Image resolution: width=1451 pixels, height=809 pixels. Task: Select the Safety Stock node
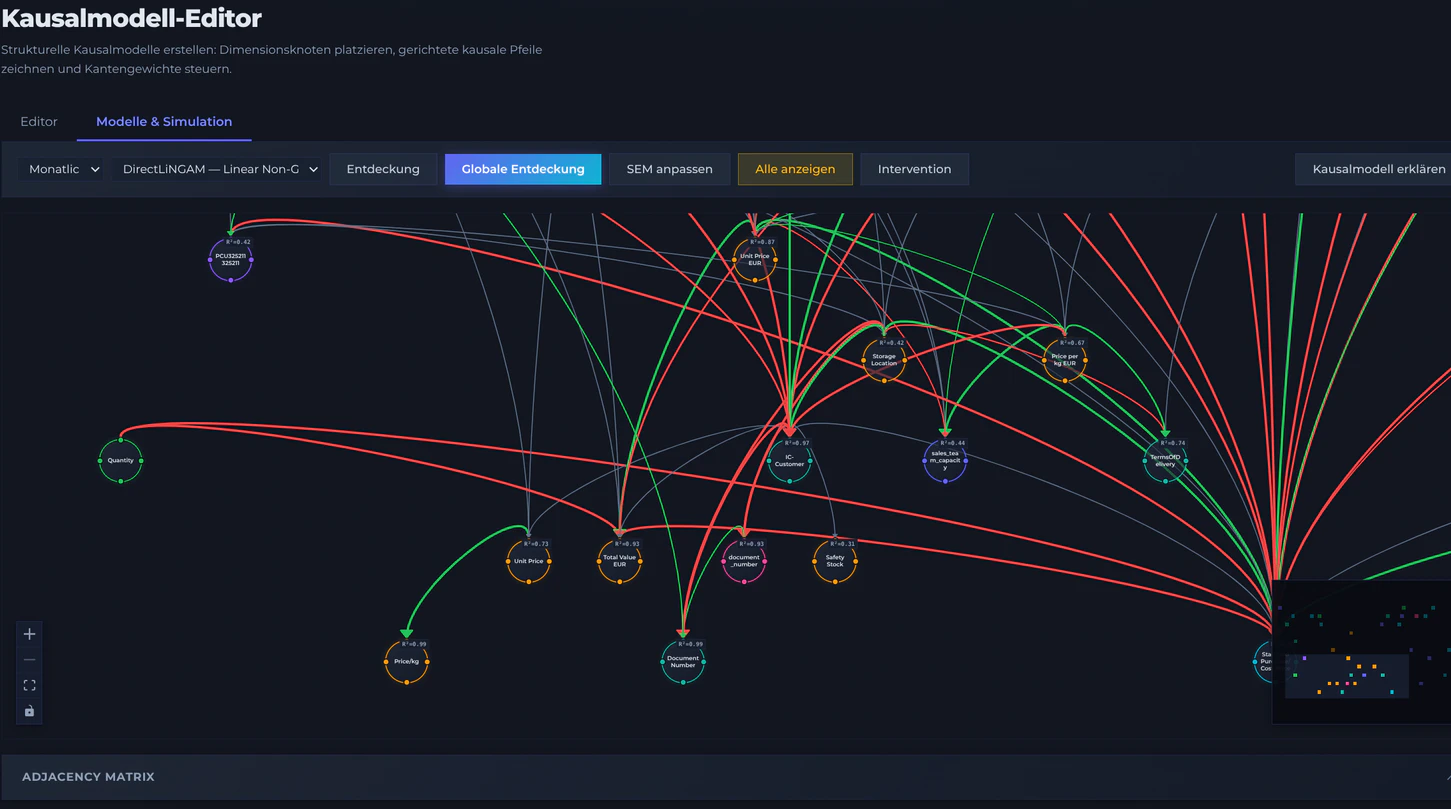coord(835,561)
